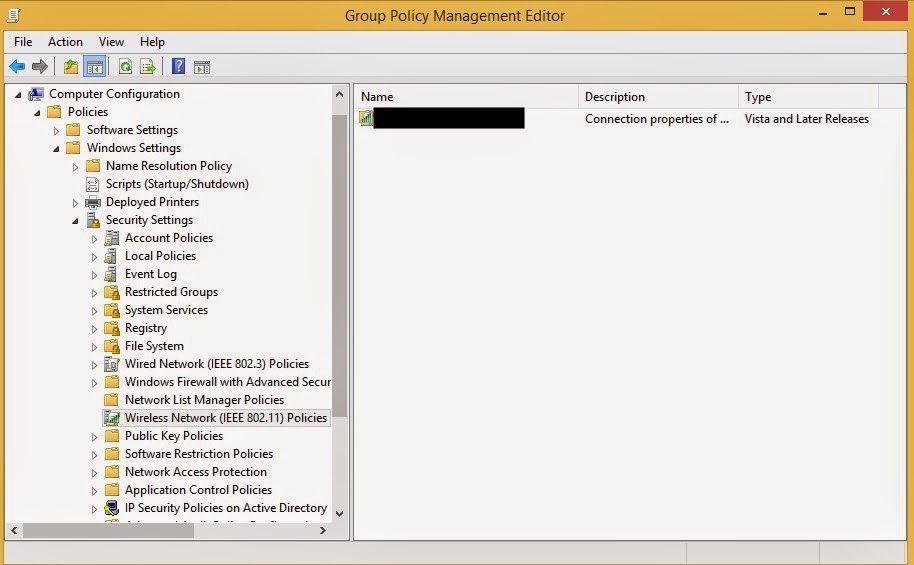Open the Action menu
Image resolution: width=914 pixels, height=565 pixels.
65,42
